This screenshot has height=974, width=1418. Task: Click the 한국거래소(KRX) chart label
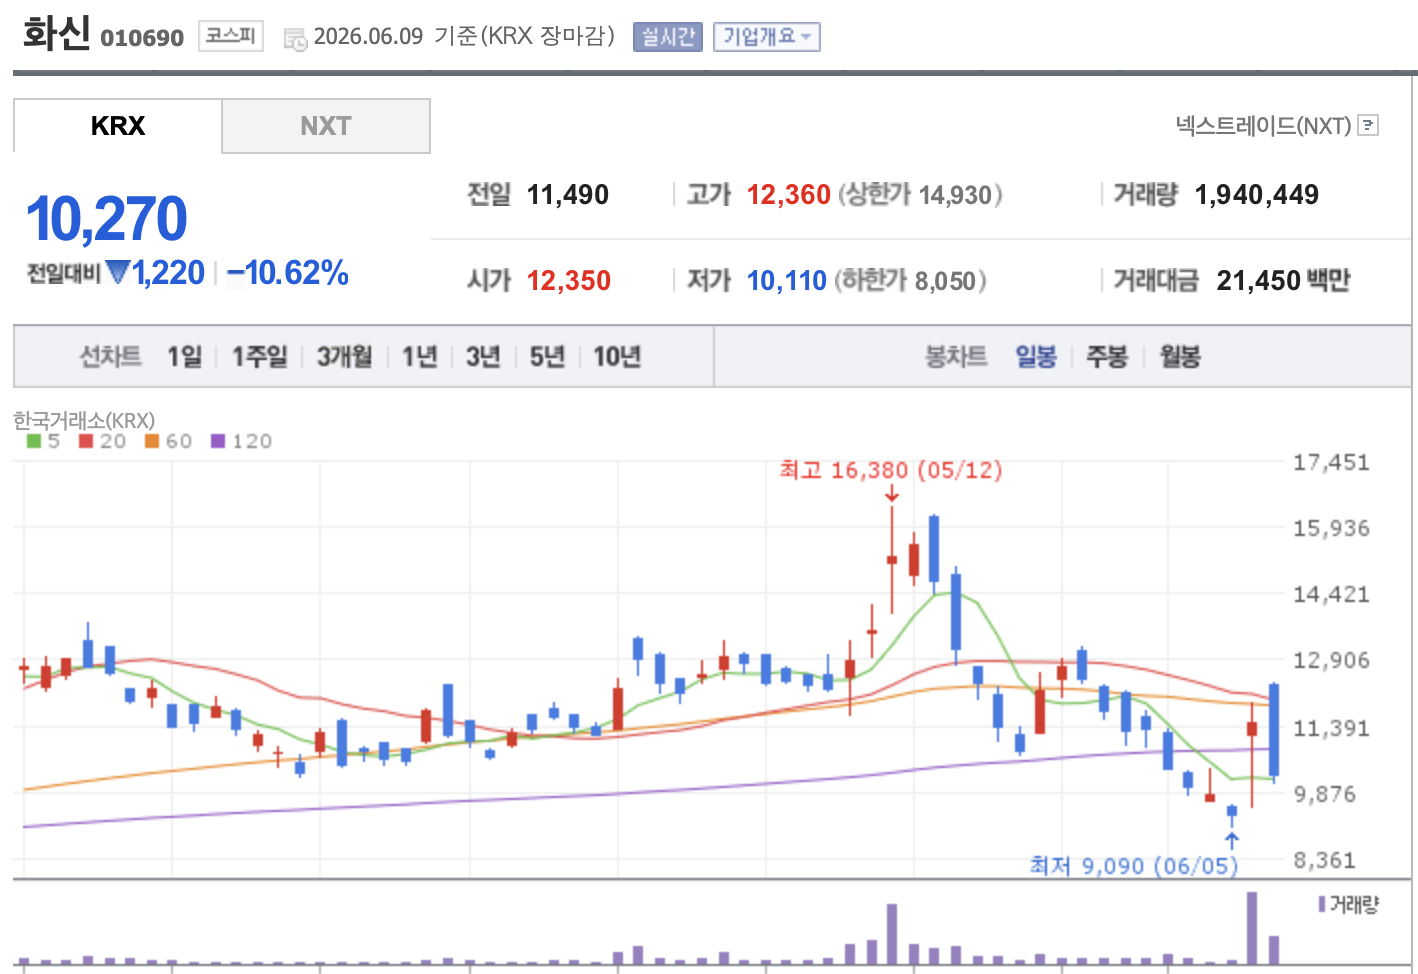pos(84,420)
